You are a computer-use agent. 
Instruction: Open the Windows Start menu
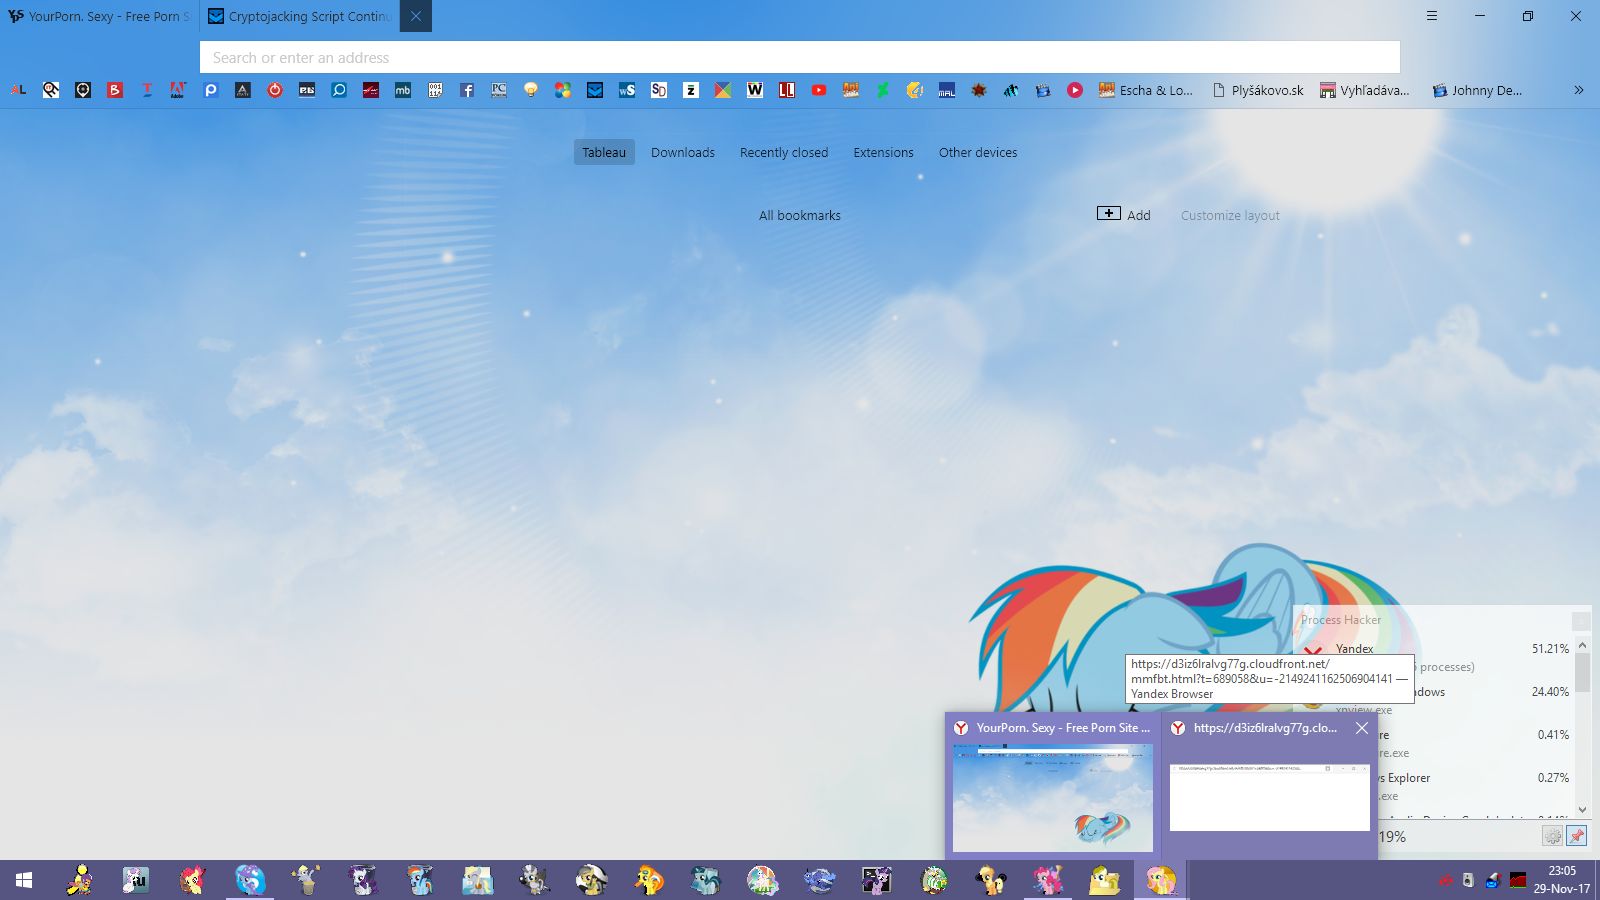pos(24,880)
